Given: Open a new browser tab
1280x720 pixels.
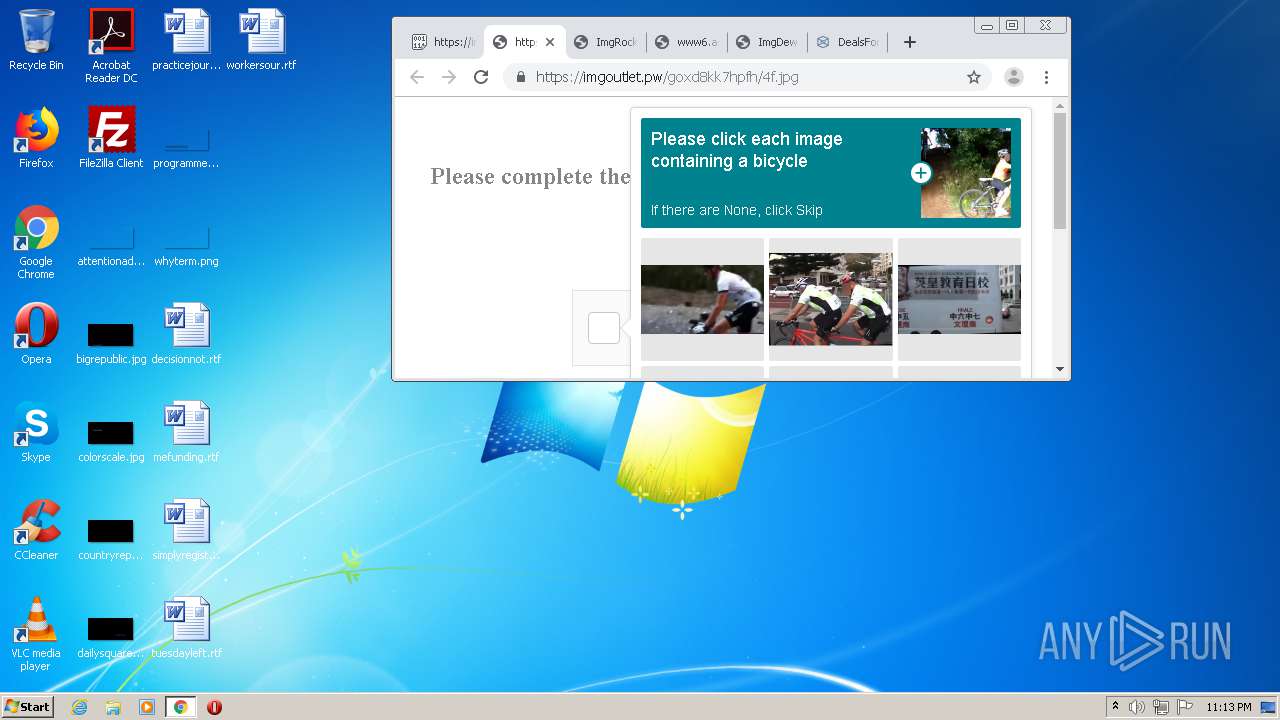Looking at the screenshot, I should click(x=909, y=42).
